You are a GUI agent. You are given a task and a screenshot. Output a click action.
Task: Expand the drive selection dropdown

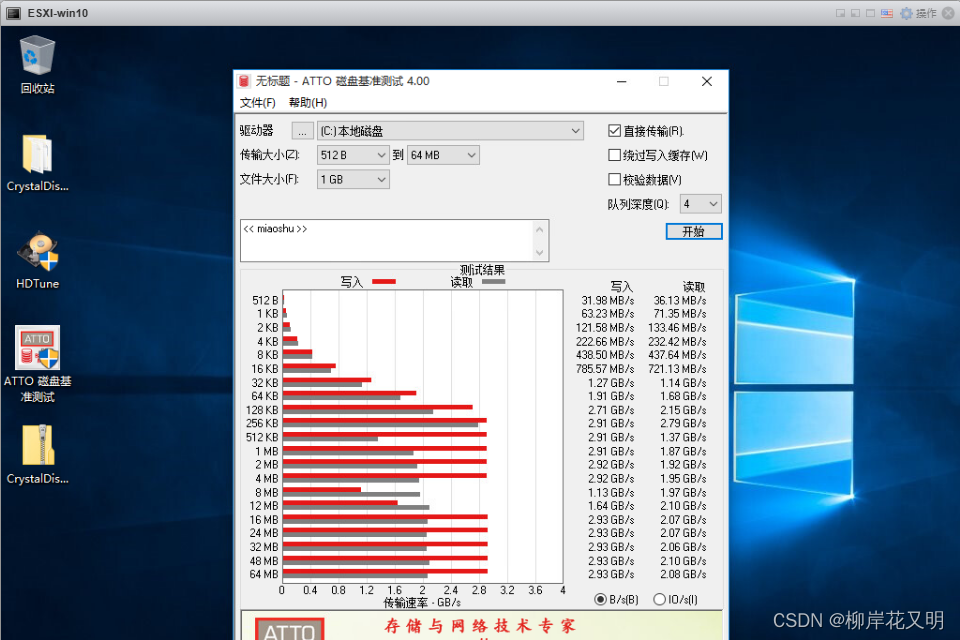click(x=450, y=130)
